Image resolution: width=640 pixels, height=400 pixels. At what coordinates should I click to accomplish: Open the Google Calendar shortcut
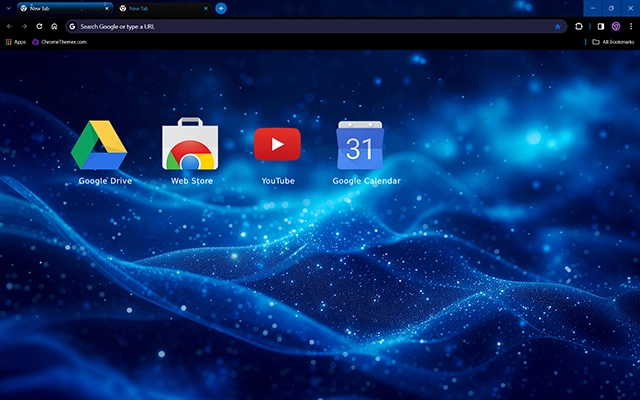pyautogui.click(x=366, y=152)
